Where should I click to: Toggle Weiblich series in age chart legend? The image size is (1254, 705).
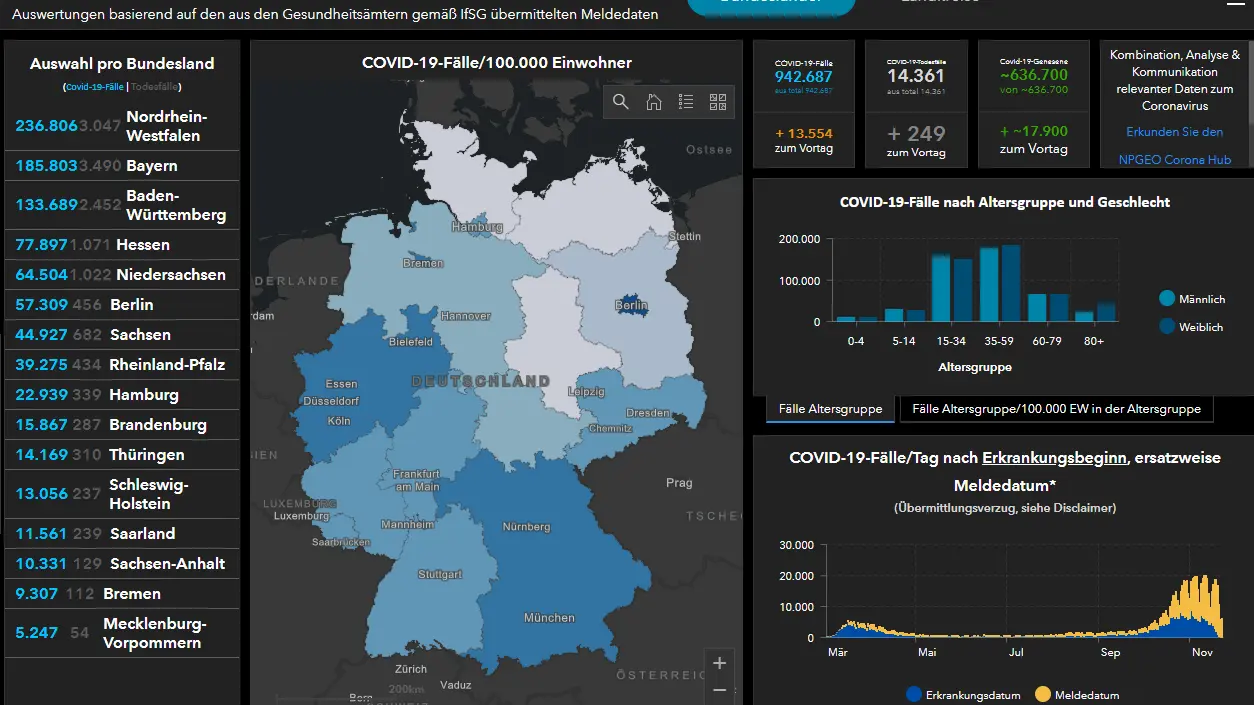click(x=1191, y=326)
